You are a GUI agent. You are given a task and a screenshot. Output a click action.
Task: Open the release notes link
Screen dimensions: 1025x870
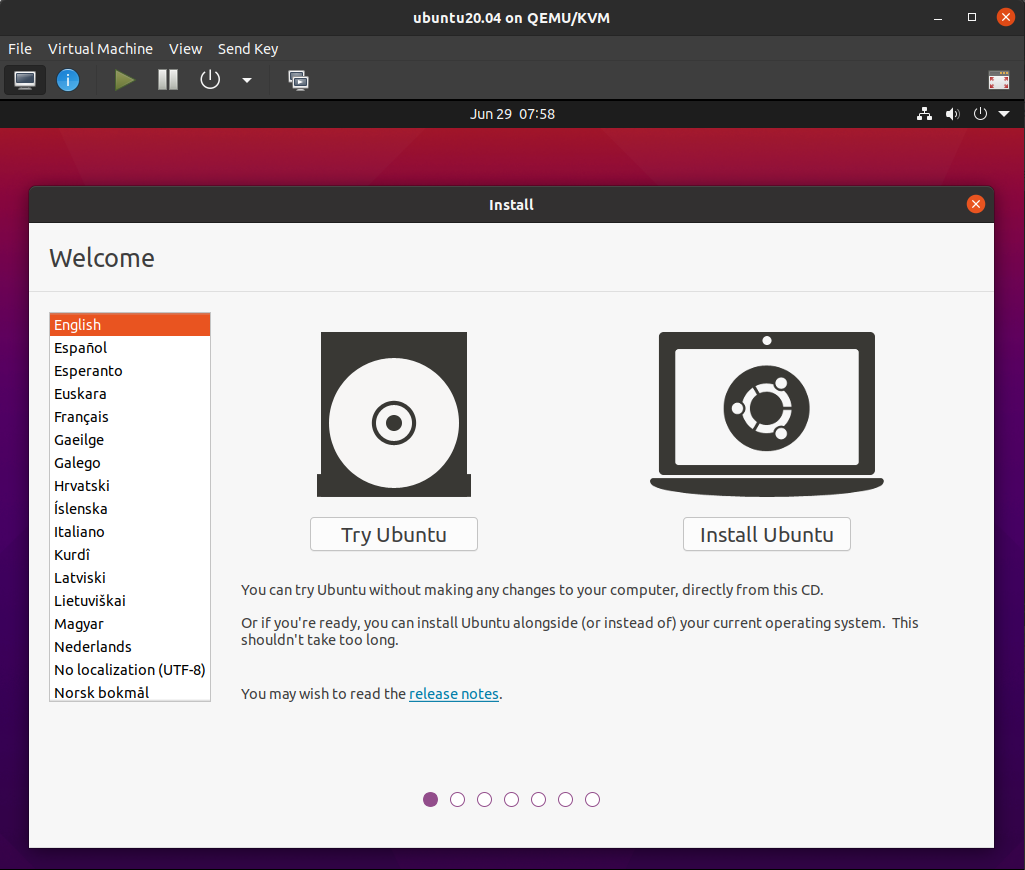454,694
